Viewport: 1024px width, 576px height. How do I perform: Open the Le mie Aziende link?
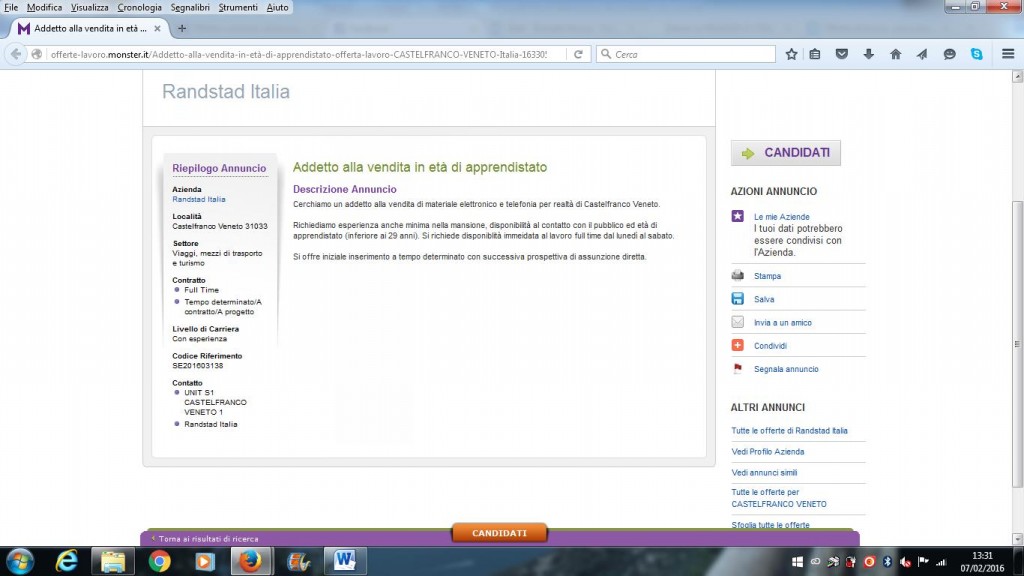pos(781,217)
